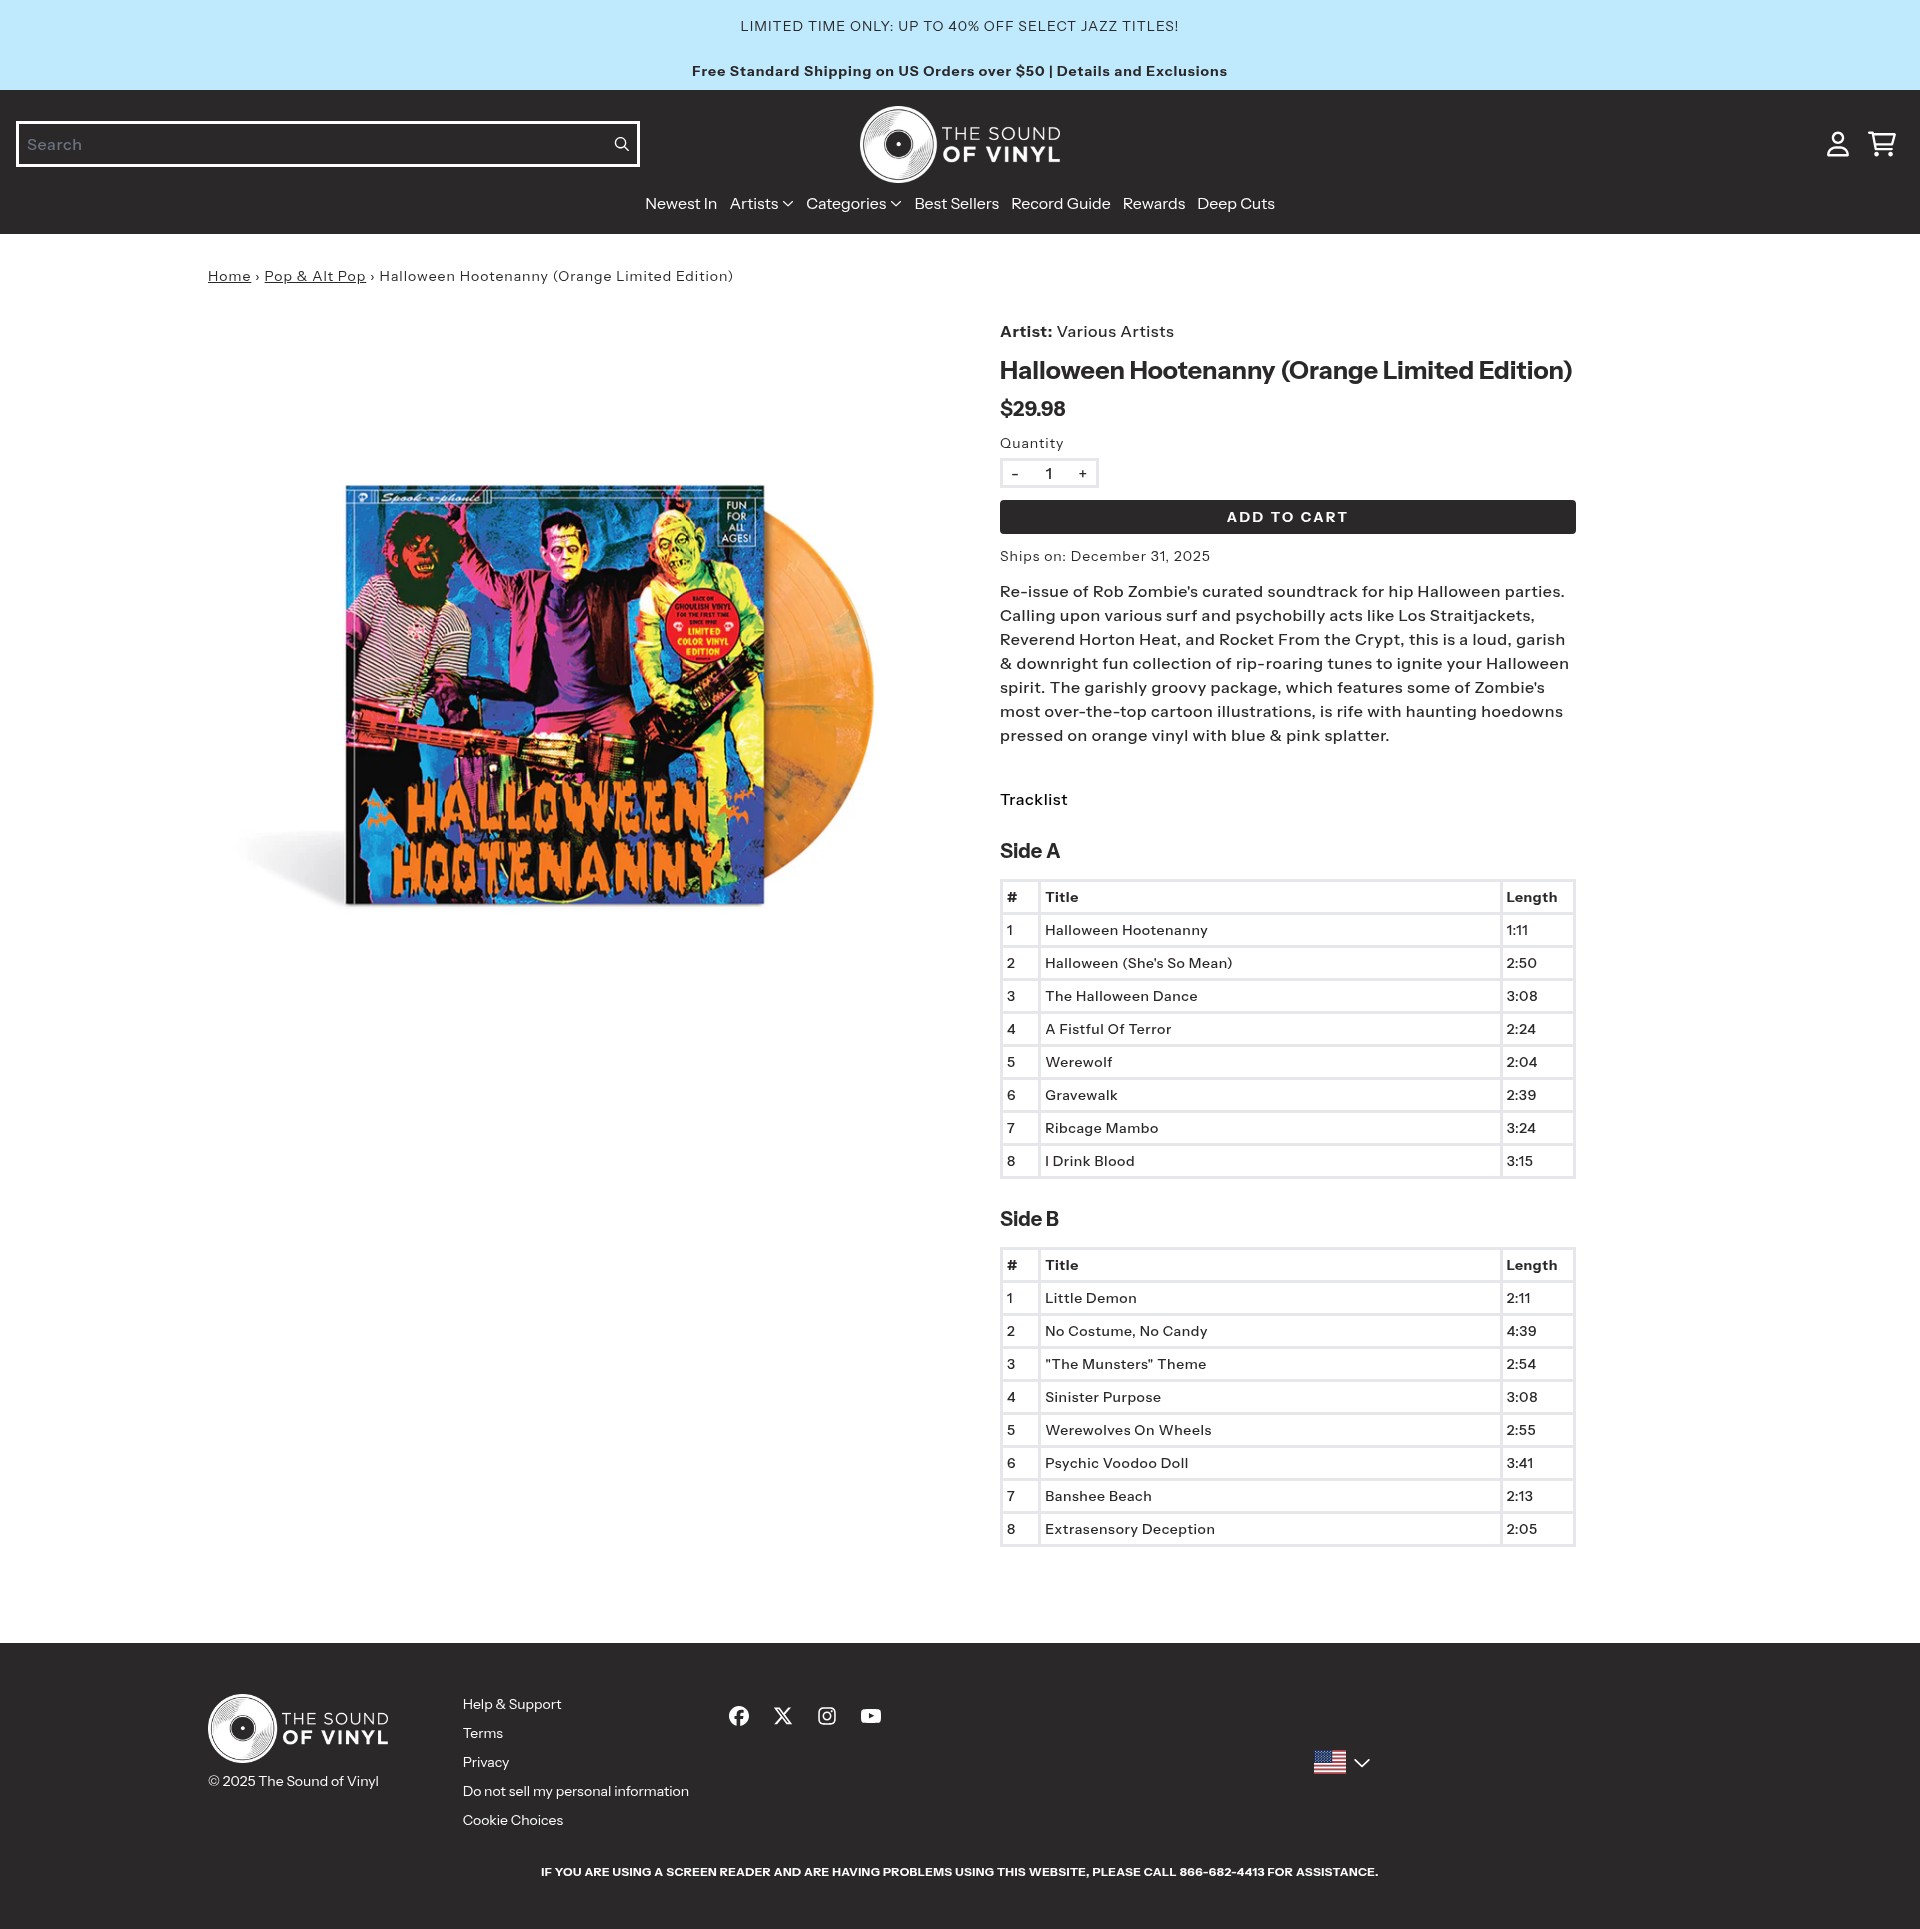Click the Halloween Hootenanny album cover image

pyautogui.click(x=555, y=695)
